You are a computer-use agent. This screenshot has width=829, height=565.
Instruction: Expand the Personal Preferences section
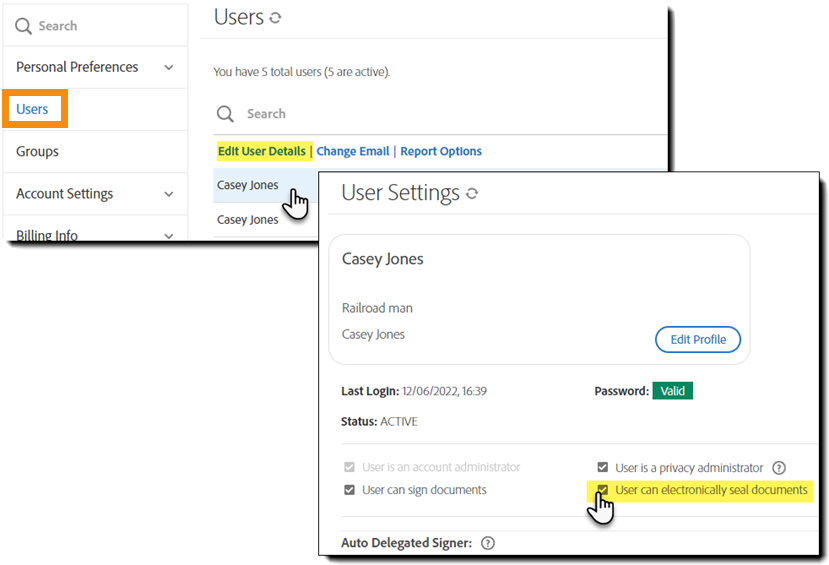coord(168,68)
